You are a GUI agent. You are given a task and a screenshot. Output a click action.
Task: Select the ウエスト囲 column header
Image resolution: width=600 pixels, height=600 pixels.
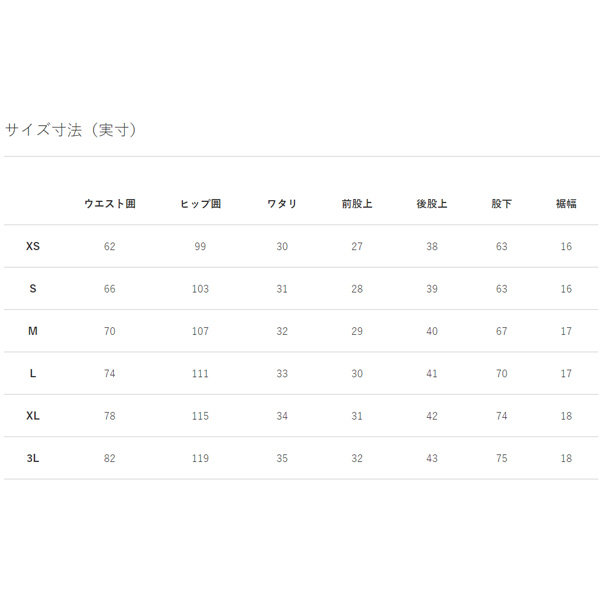coord(110,204)
